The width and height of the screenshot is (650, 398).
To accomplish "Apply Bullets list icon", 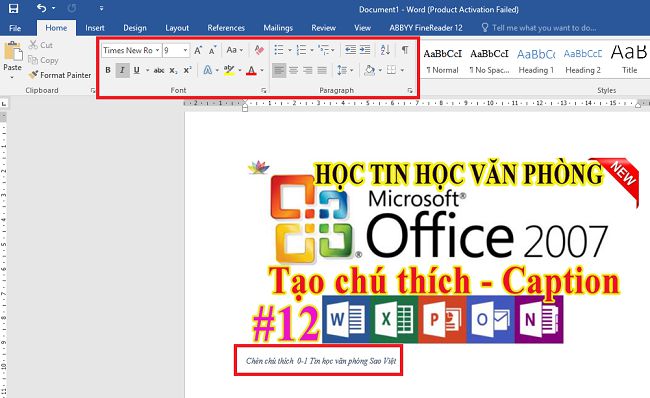I will [x=279, y=50].
